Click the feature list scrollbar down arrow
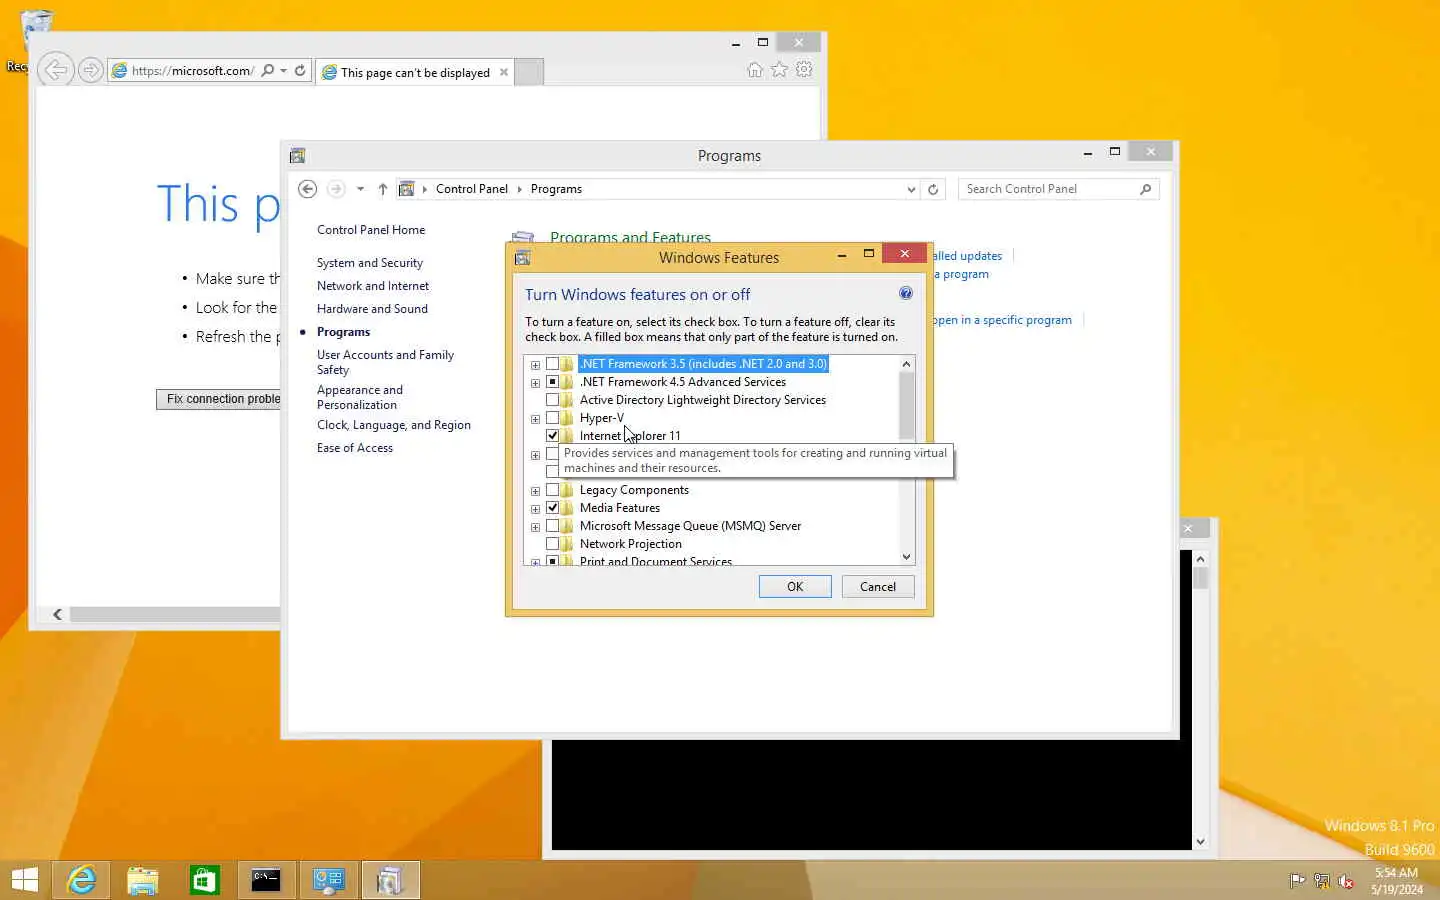The height and width of the screenshot is (900, 1440). [x=906, y=557]
